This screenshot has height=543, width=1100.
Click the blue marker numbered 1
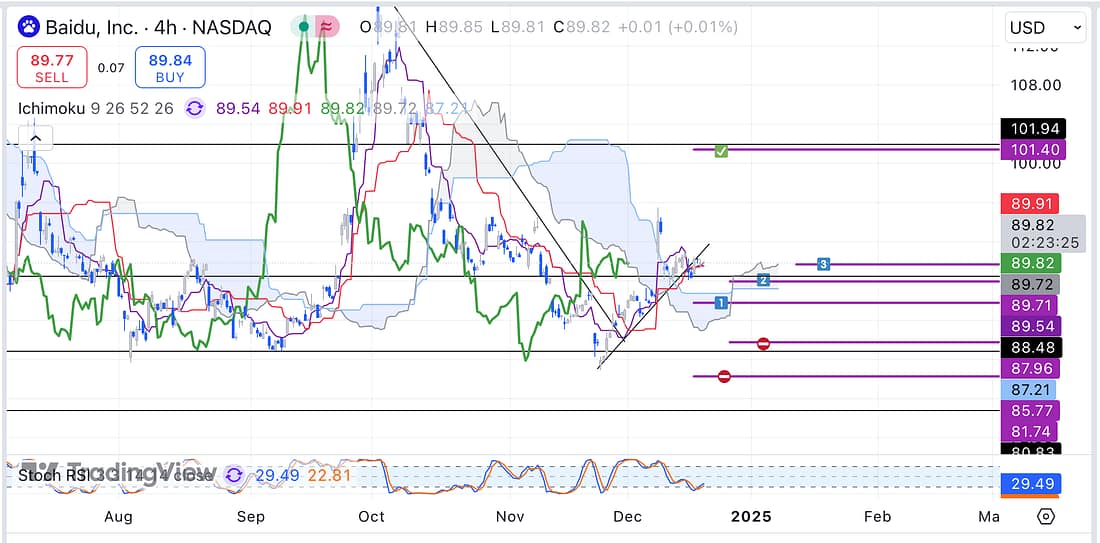point(720,302)
